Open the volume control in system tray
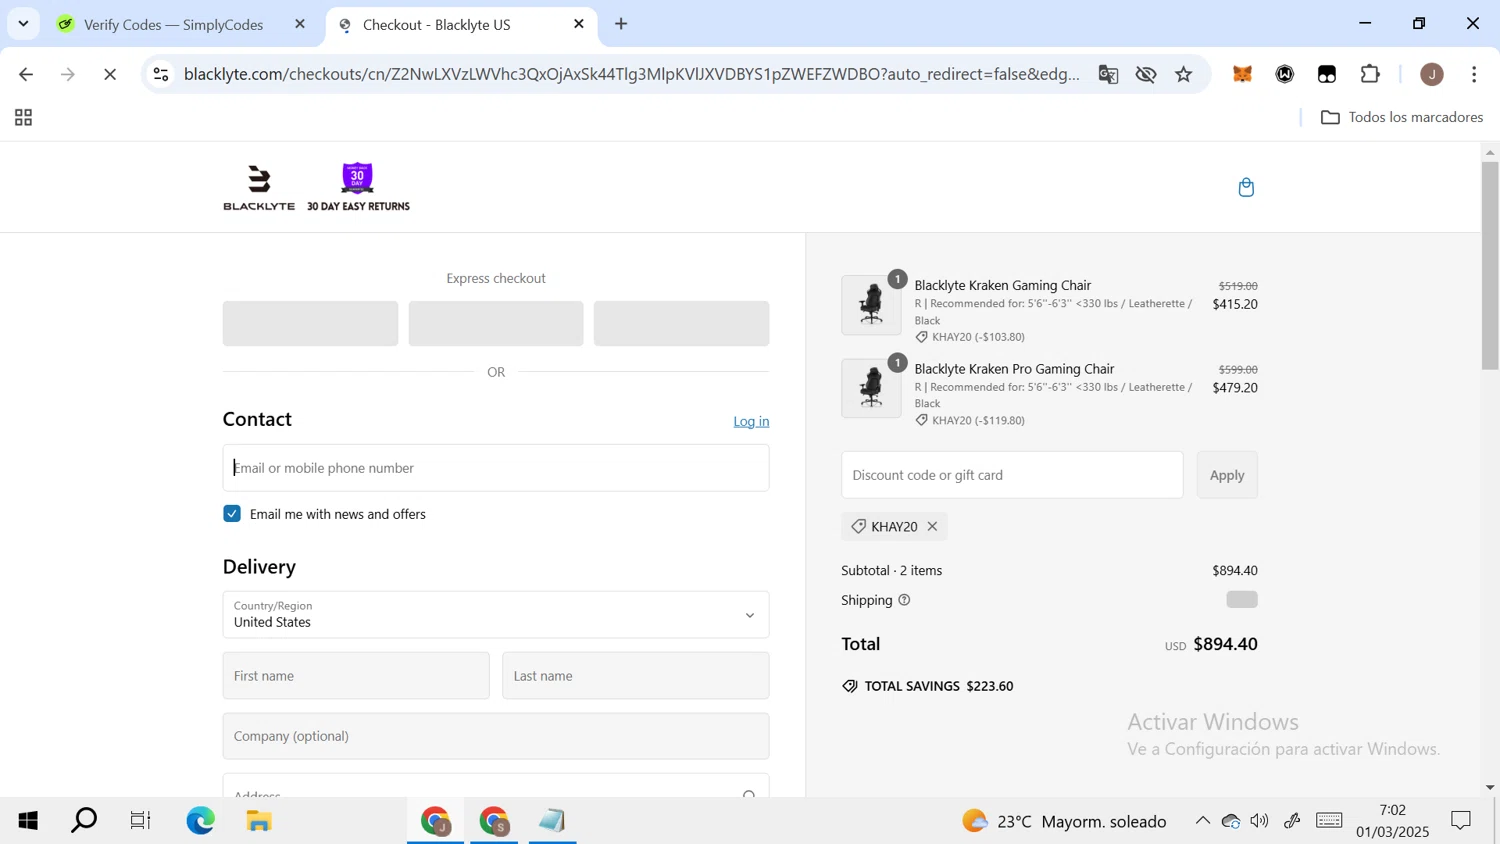This screenshot has width=1500, height=844. (x=1260, y=821)
